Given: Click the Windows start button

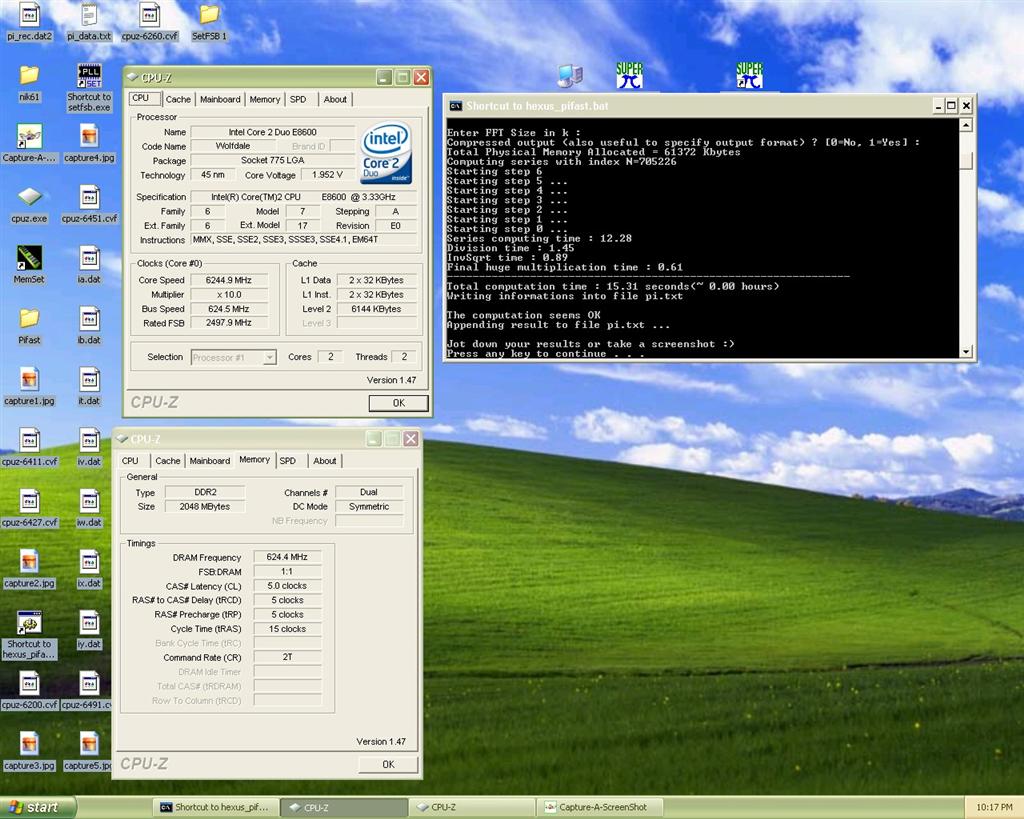Looking at the screenshot, I should pyautogui.click(x=37, y=807).
